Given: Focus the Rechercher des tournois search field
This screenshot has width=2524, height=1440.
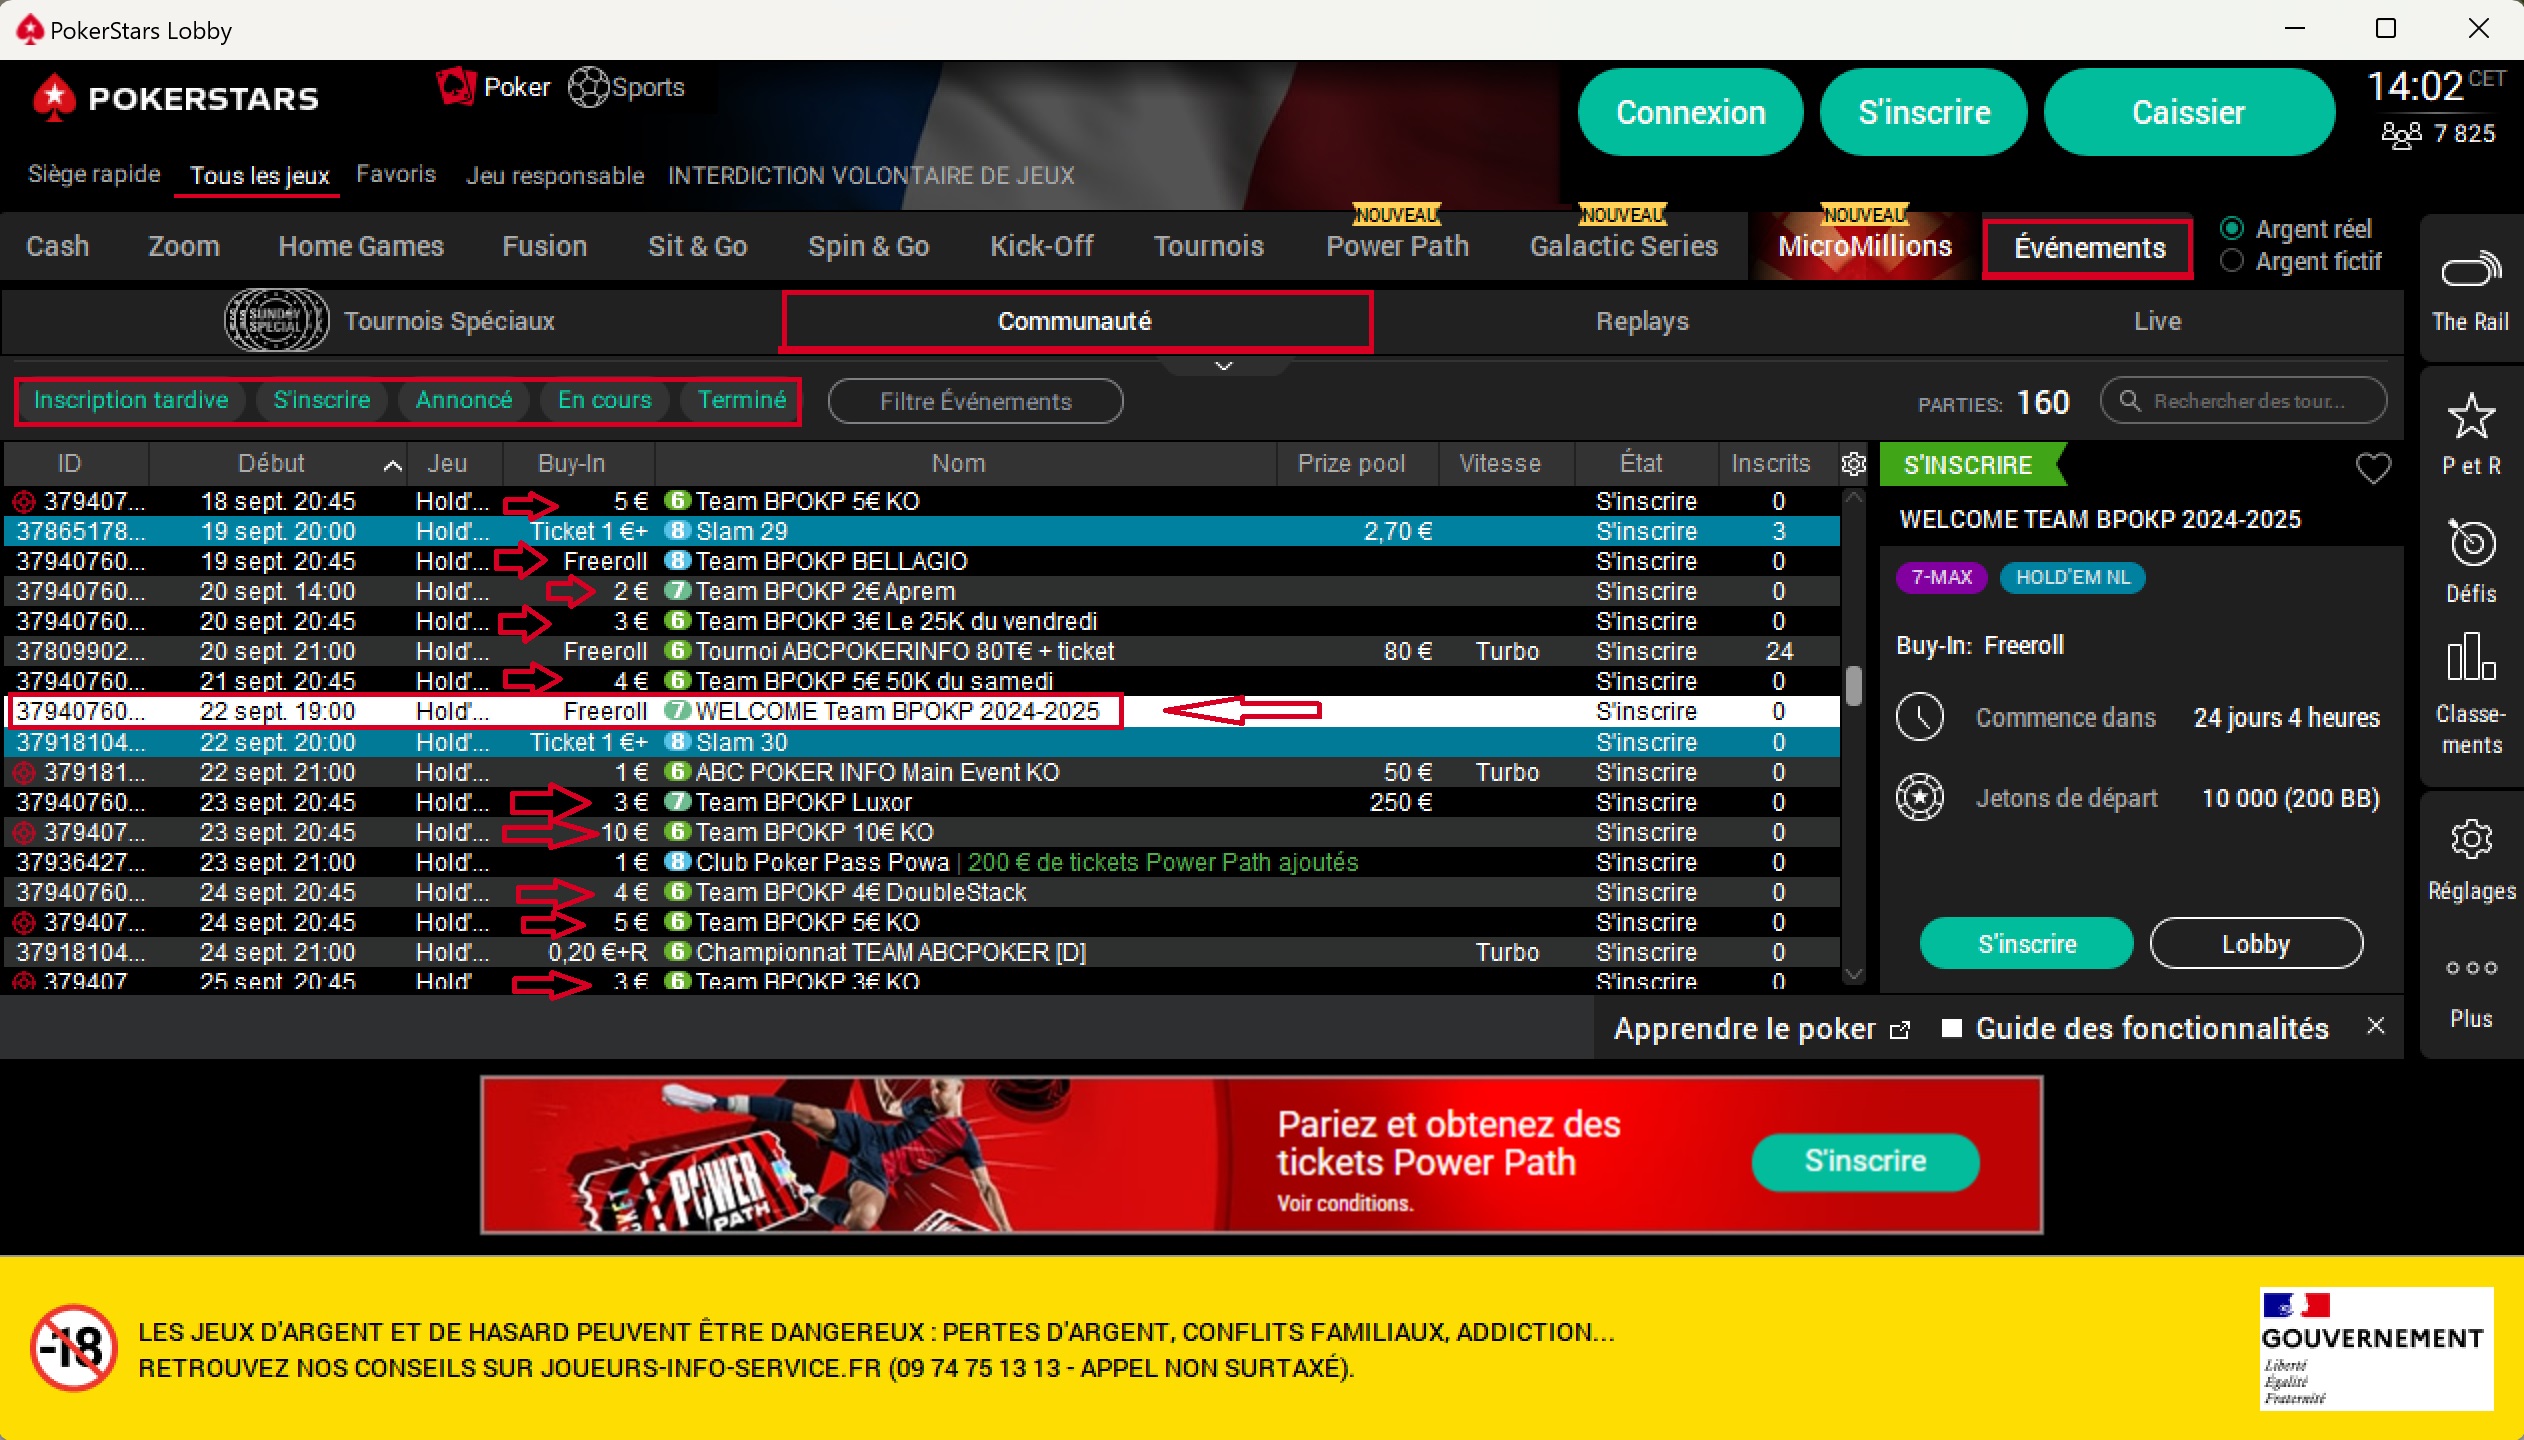Looking at the screenshot, I should pyautogui.click(x=2243, y=401).
